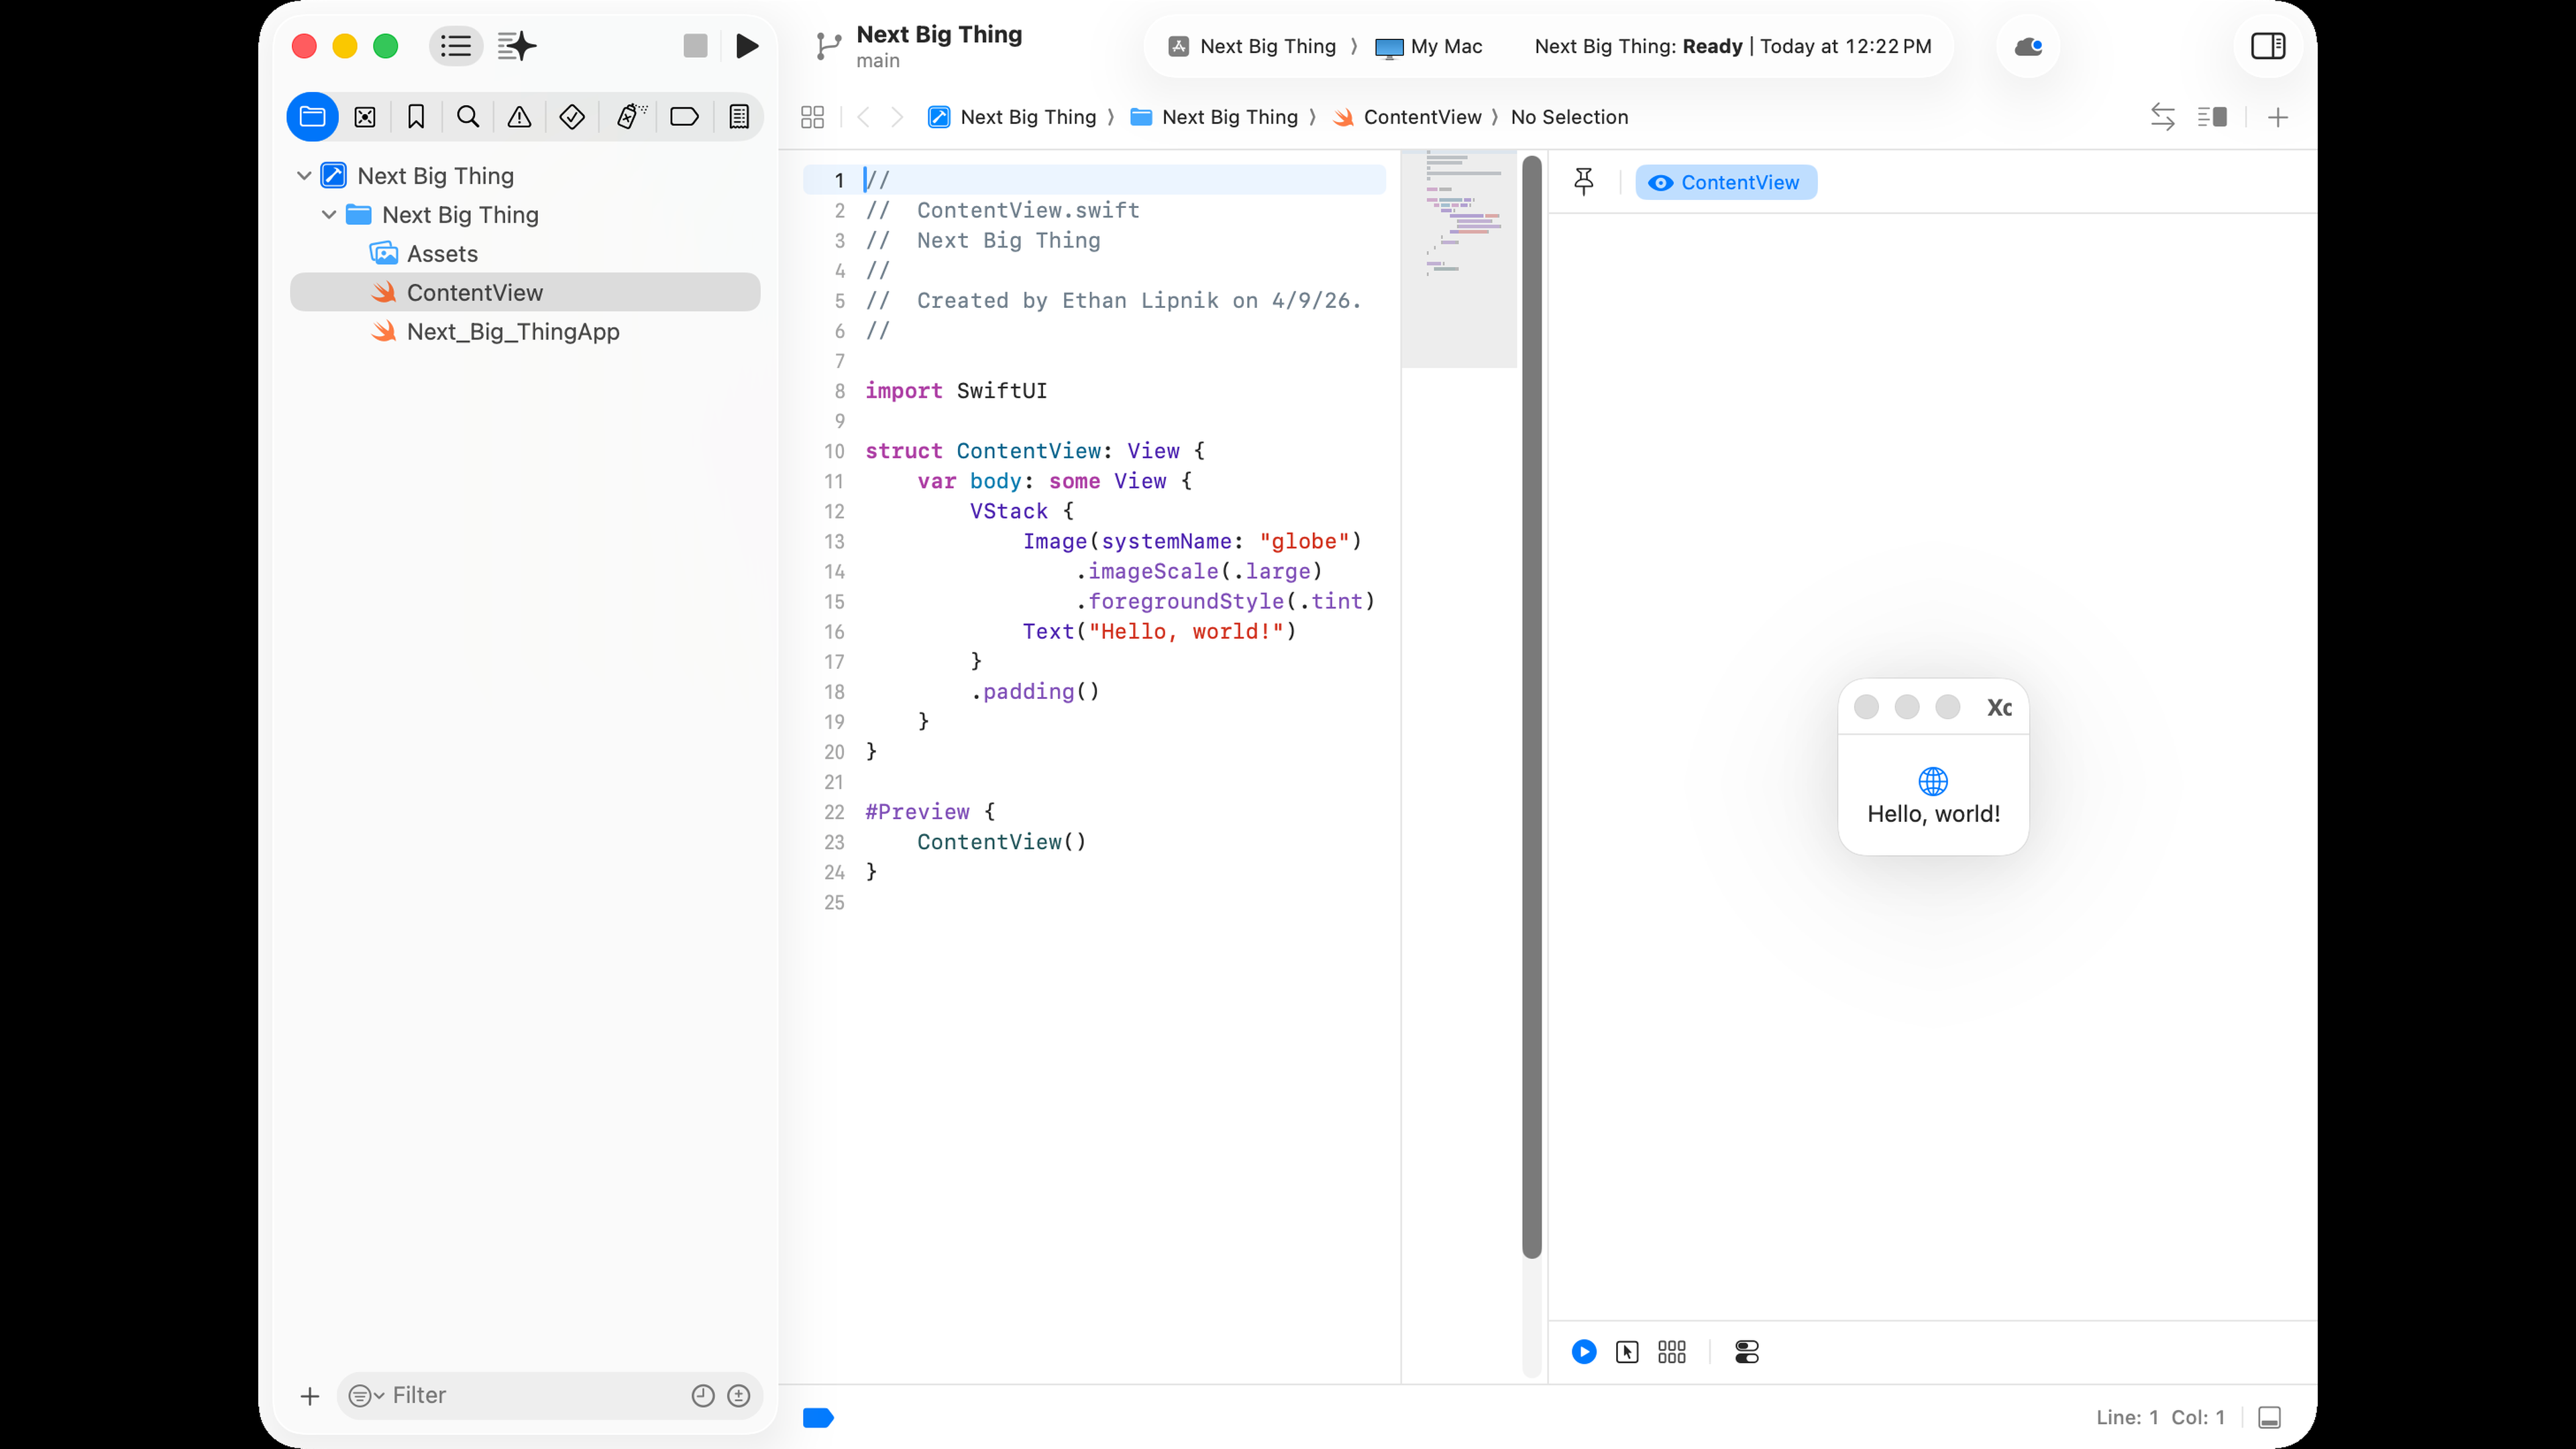This screenshot has width=2576, height=1449.
Task: Click the Hello, world! preview text
Action: (1933, 814)
